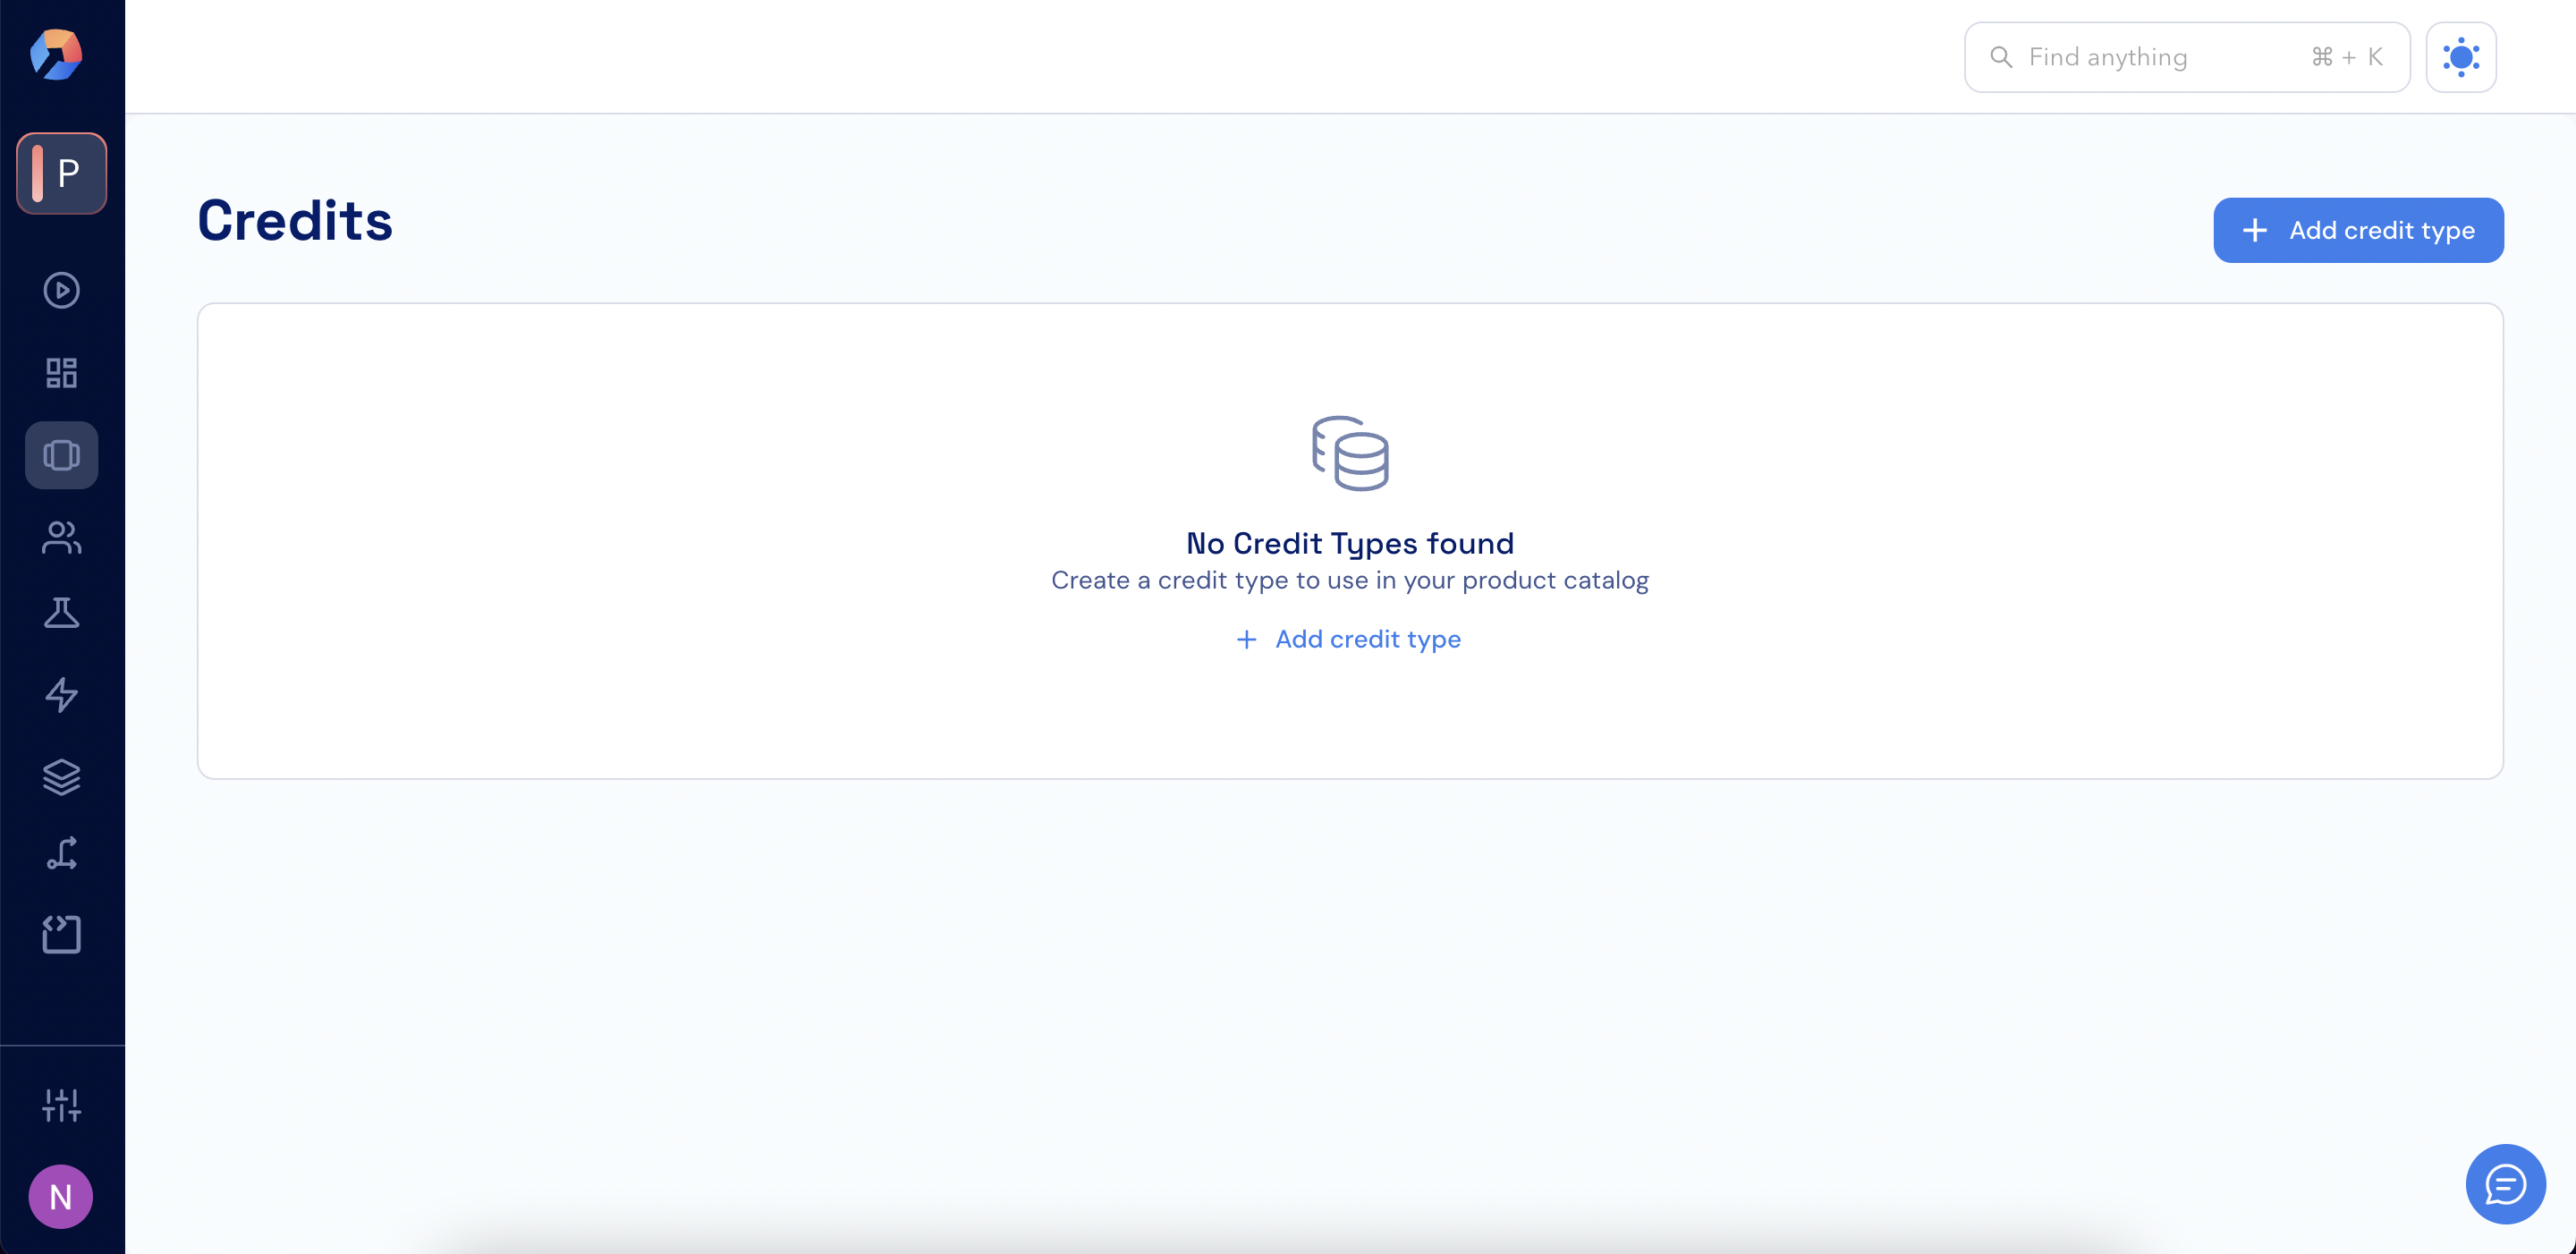
Task: Open the customers people icon
Action: tap(62, 537)
